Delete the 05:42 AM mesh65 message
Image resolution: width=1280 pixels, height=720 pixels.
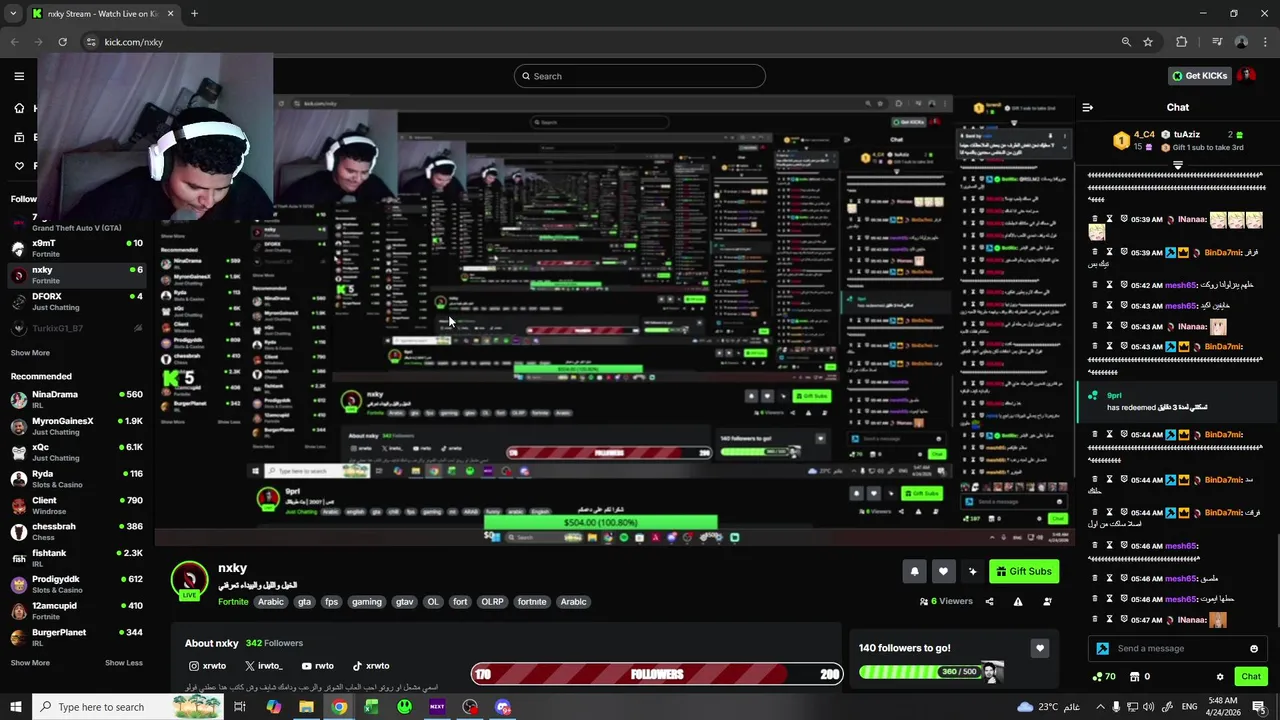click(x=1095, y=285)
